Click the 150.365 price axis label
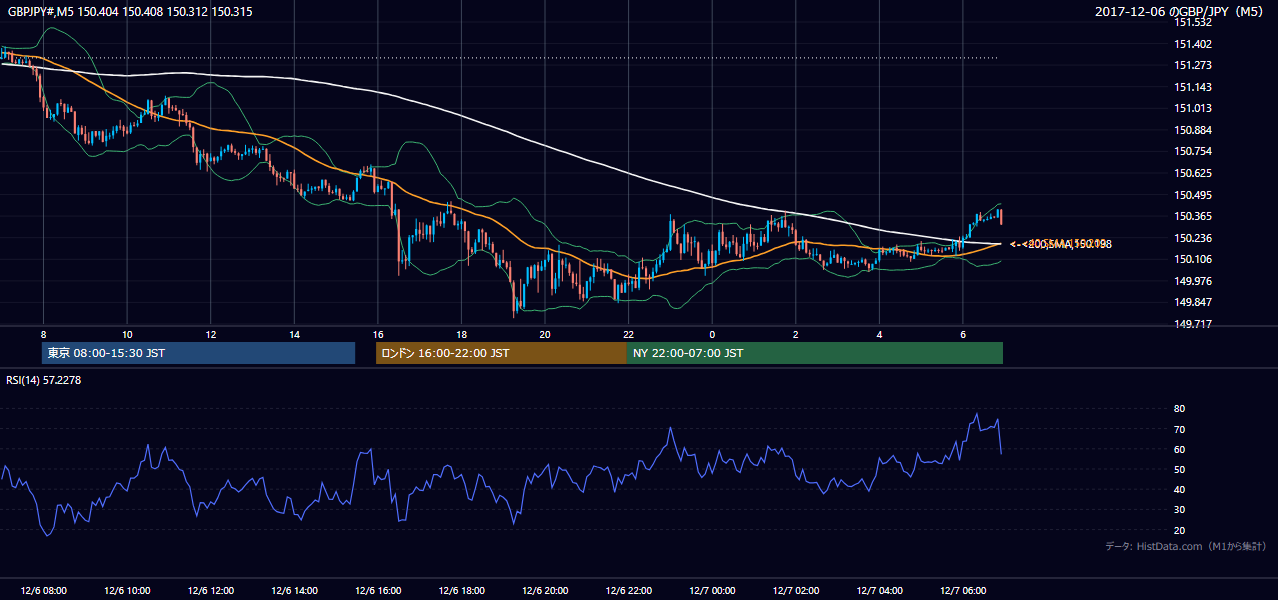This screenshot has width=1278, height=600. (1192, 217)
